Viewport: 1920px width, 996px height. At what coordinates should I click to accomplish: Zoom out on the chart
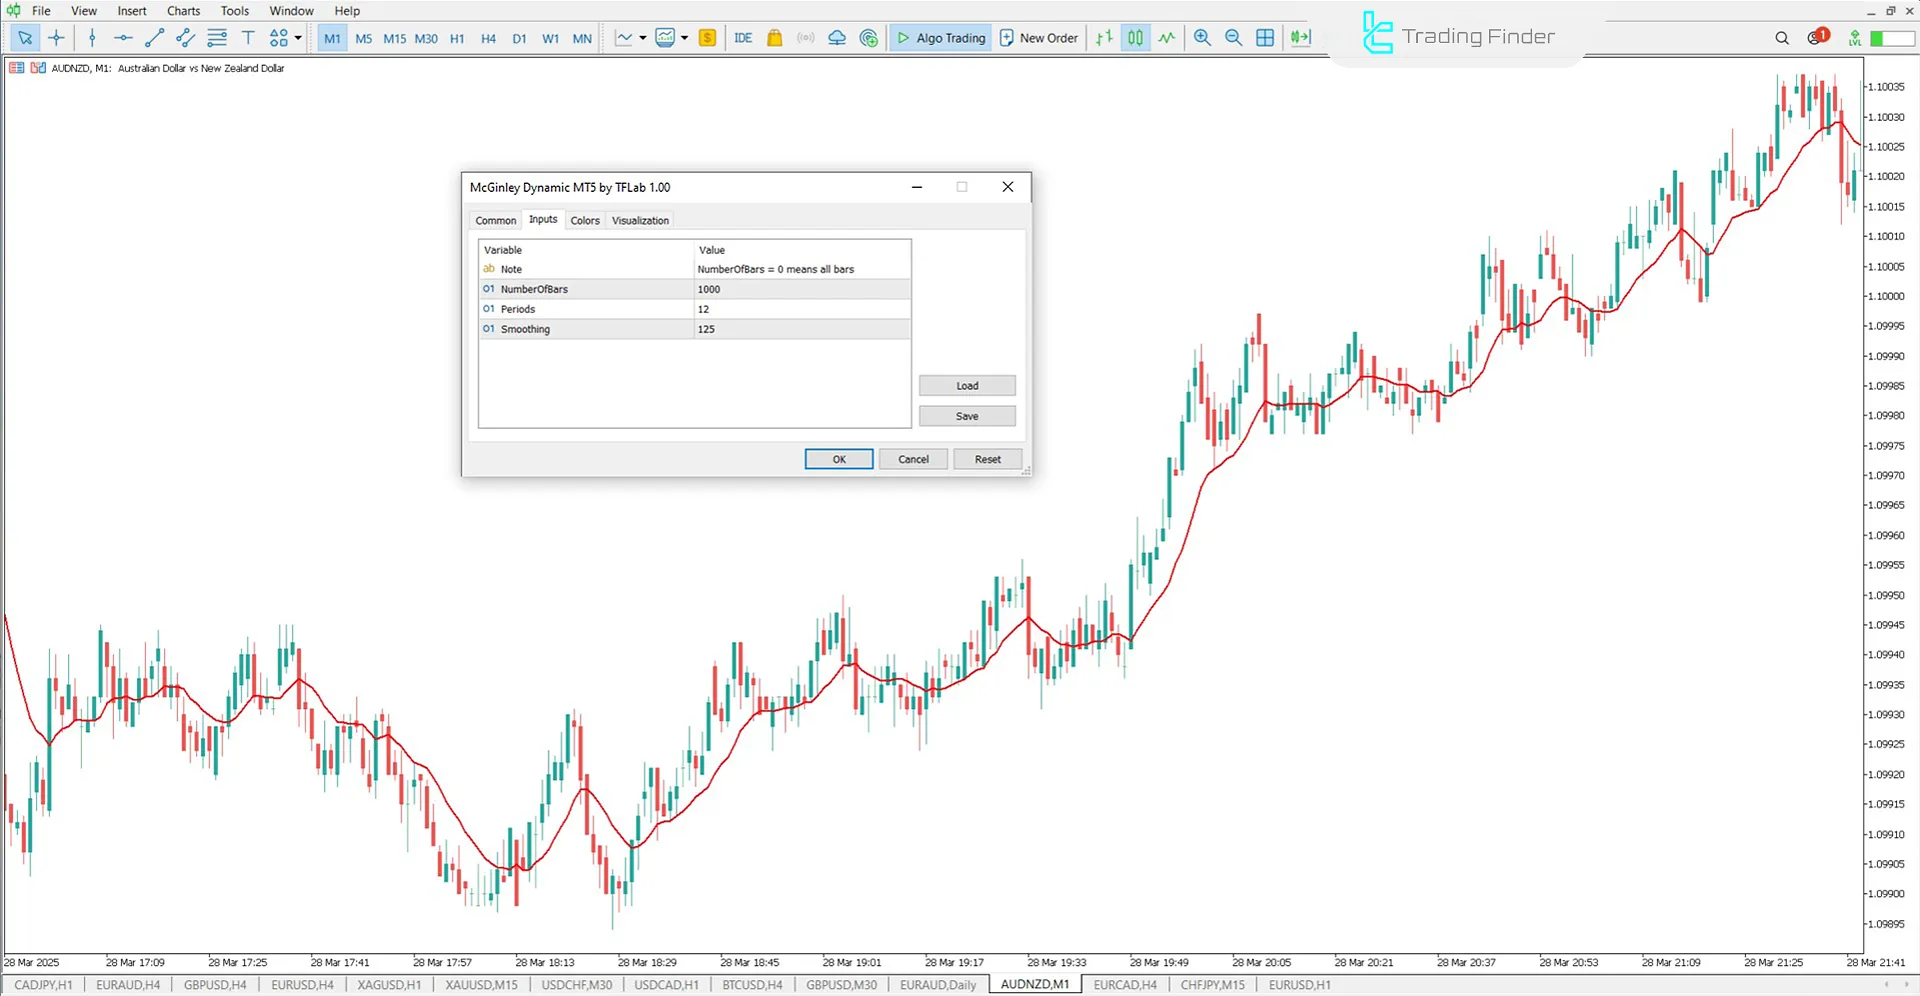pos(1233,37)
